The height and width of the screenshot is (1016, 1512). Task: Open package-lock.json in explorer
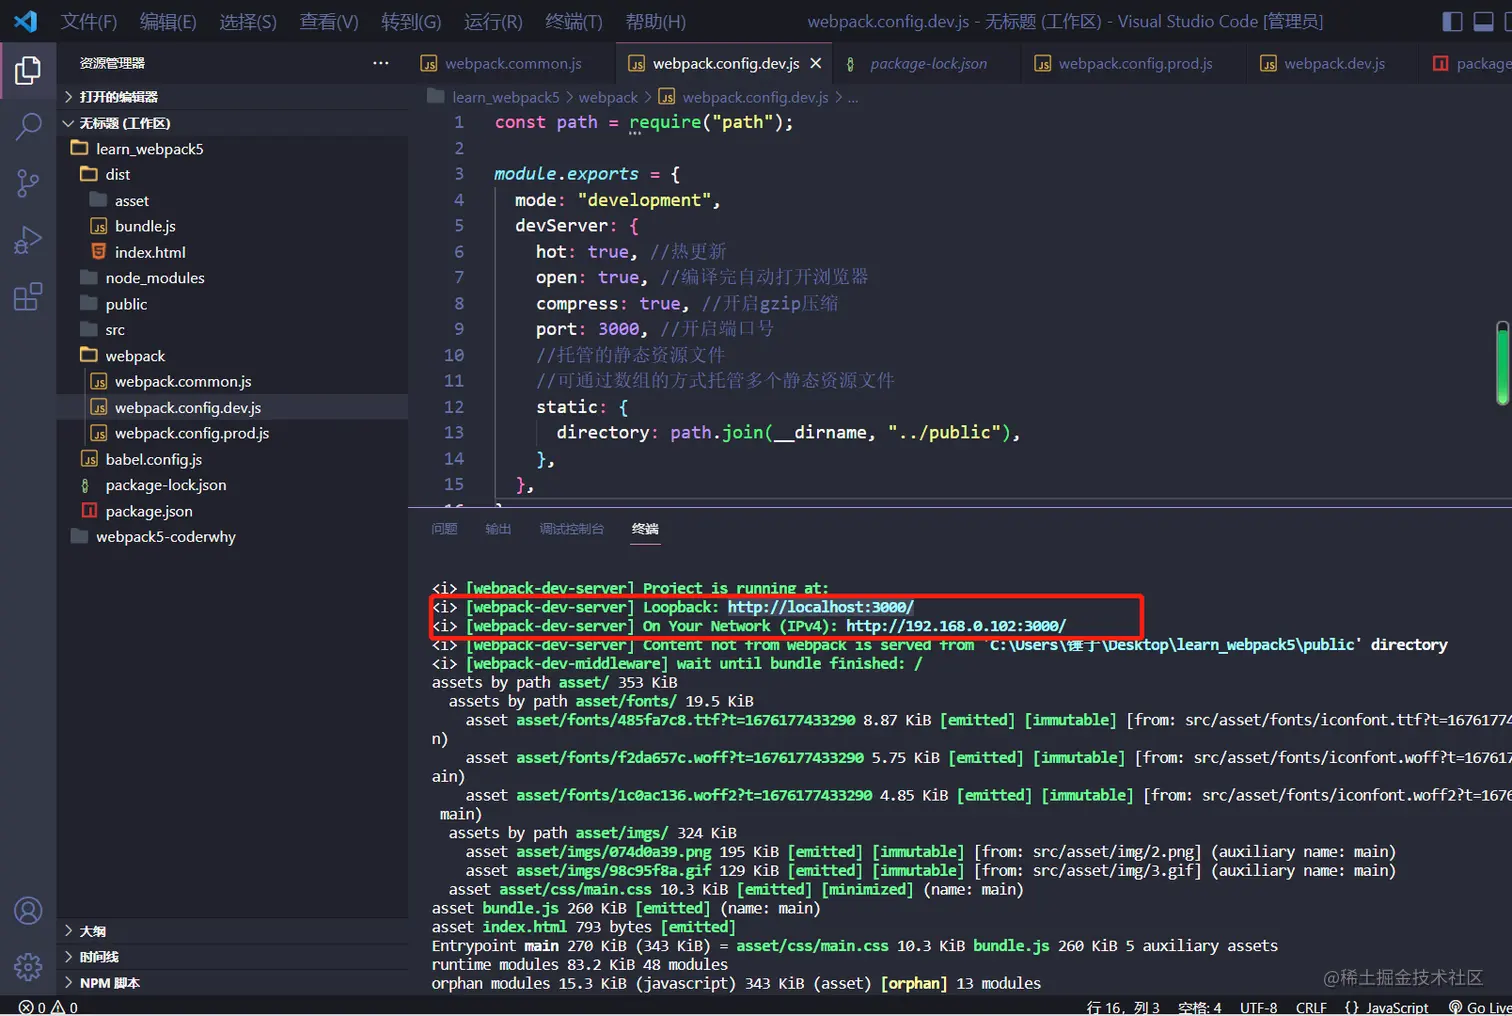point(232,485)
